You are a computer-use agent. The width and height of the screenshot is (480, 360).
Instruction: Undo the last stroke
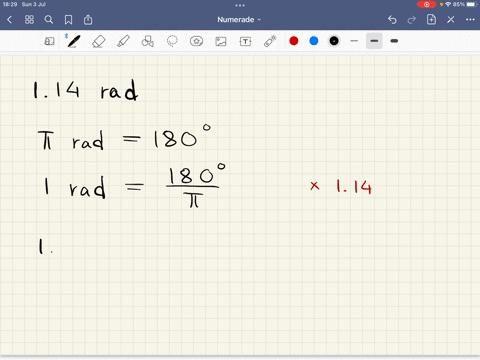tap(392, 20)
